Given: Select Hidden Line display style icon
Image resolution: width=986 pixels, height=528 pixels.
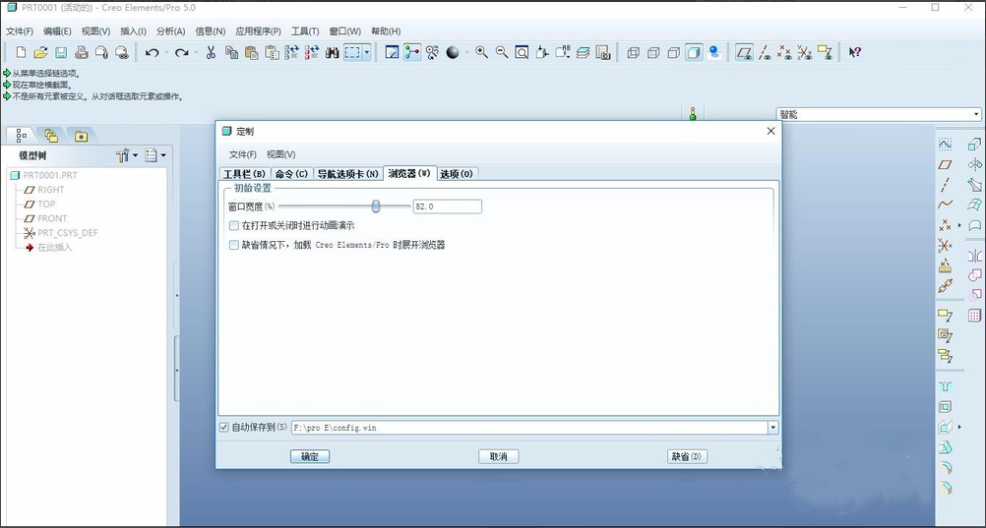Looking at the screenshot, I should pyautogui.click(x=653, y=53).
